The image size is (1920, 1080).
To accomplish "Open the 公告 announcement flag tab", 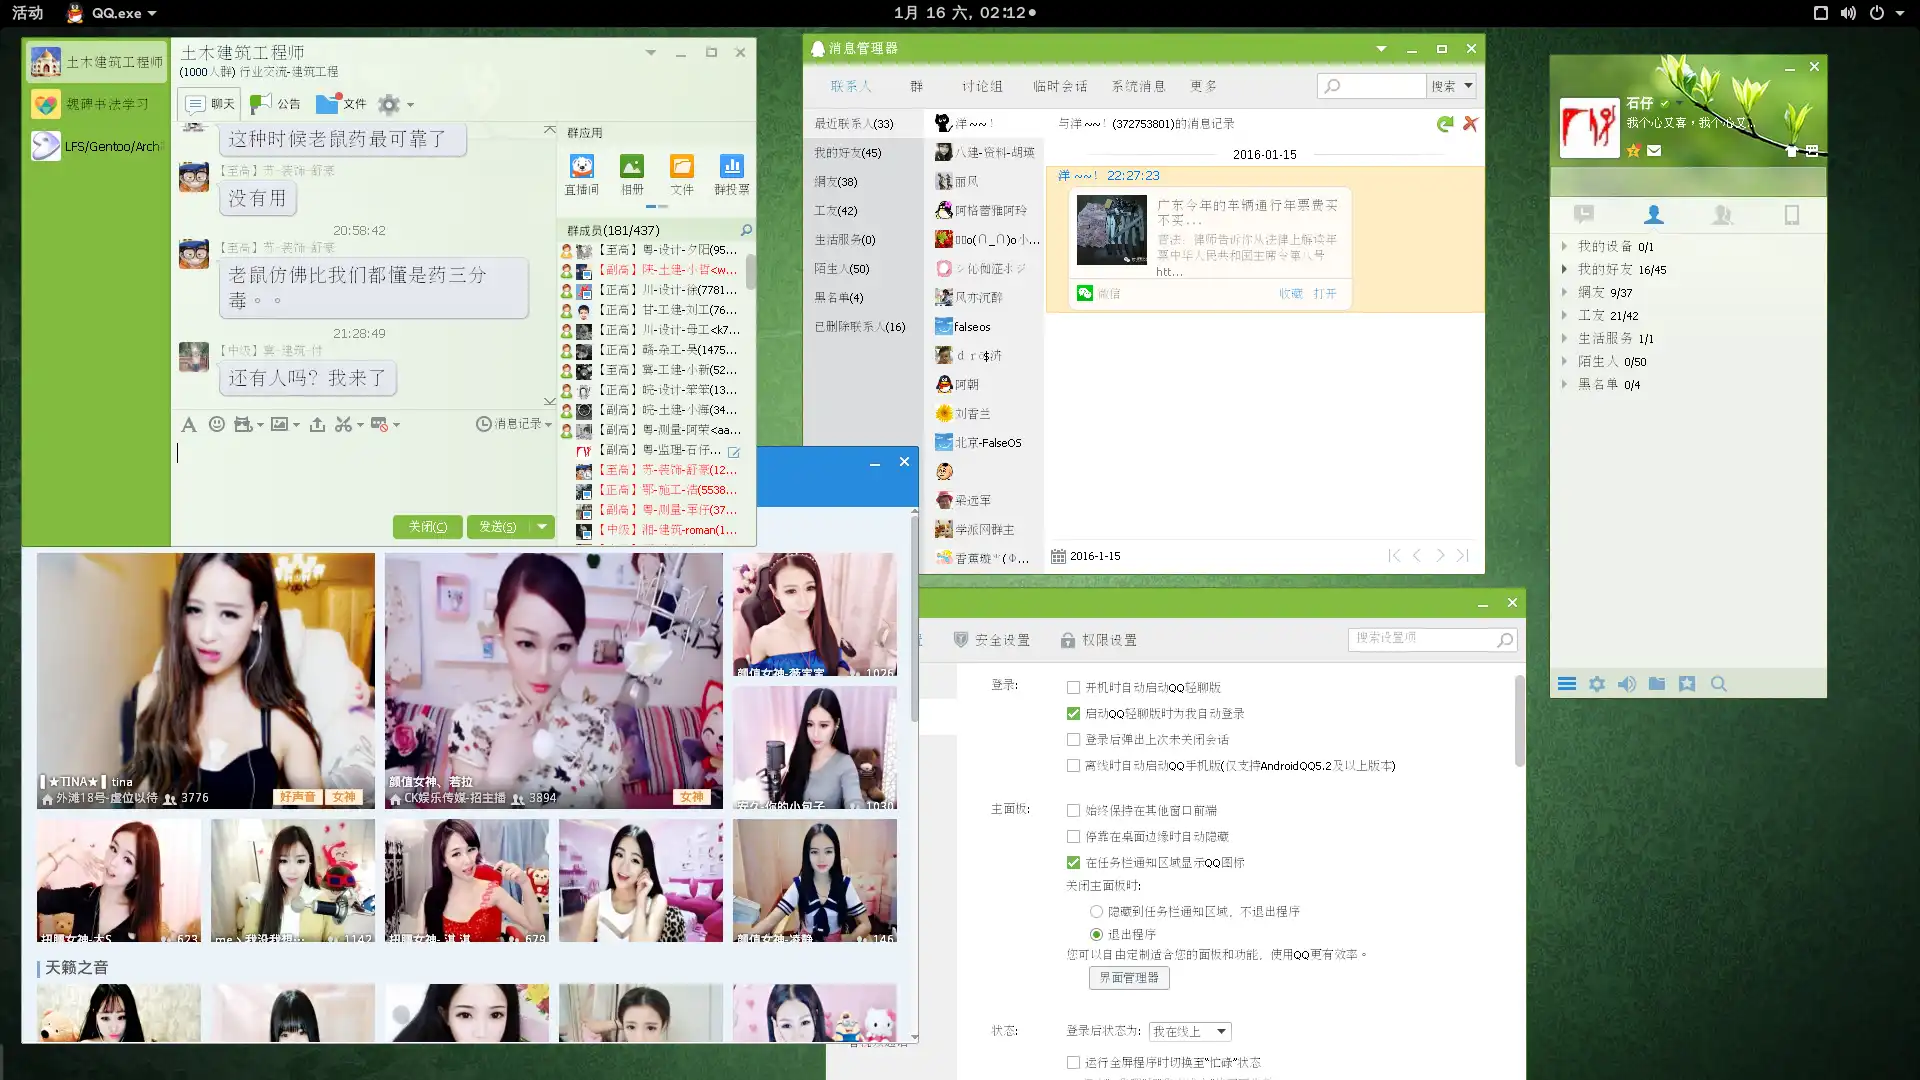I will click(275, 104).
